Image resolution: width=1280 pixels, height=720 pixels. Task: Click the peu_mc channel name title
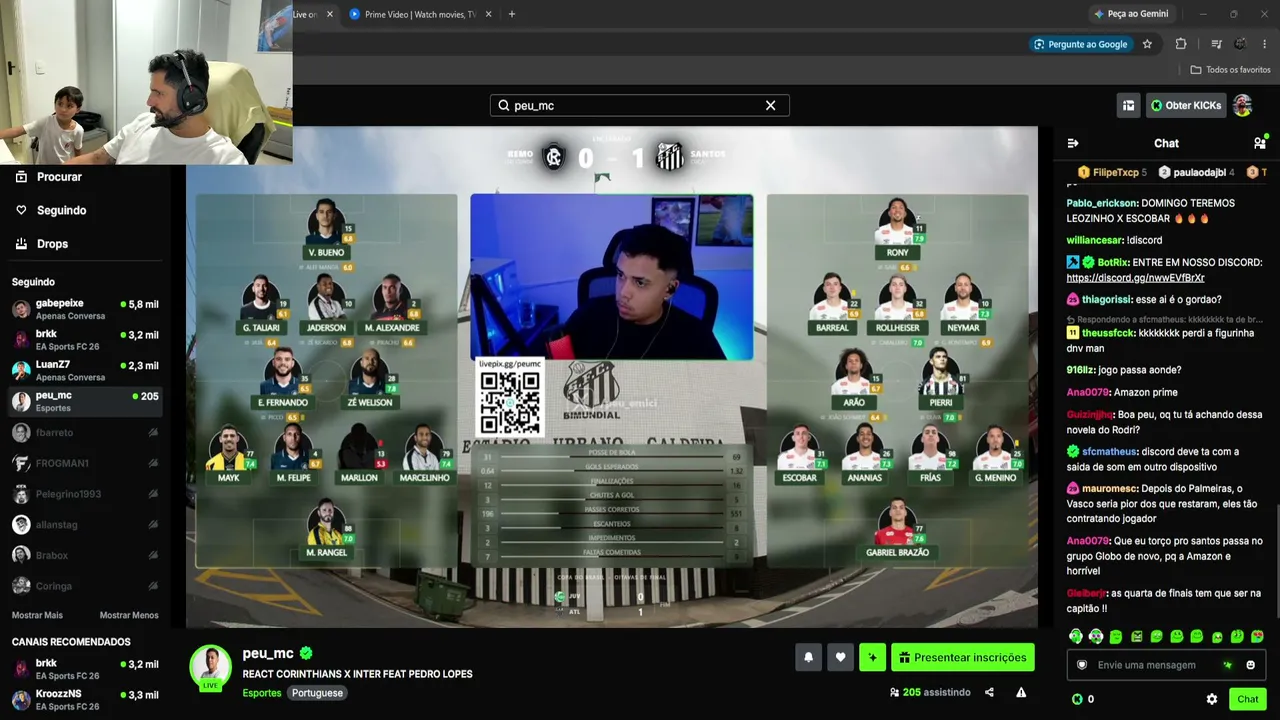pyautogui.click(x=268, y=653)
